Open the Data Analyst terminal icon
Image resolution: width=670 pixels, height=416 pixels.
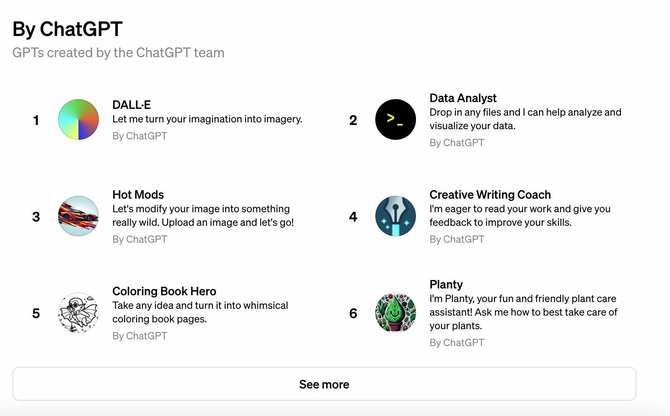tap(395, 120)
